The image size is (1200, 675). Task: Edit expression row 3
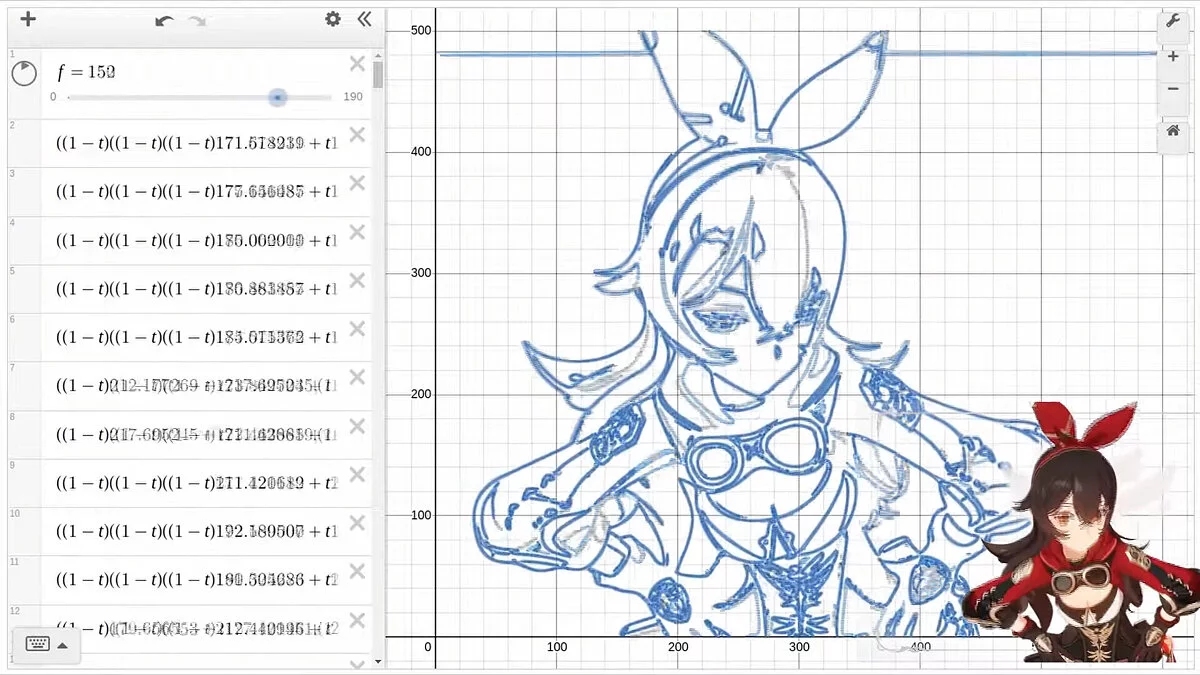[x=197, y=192]
